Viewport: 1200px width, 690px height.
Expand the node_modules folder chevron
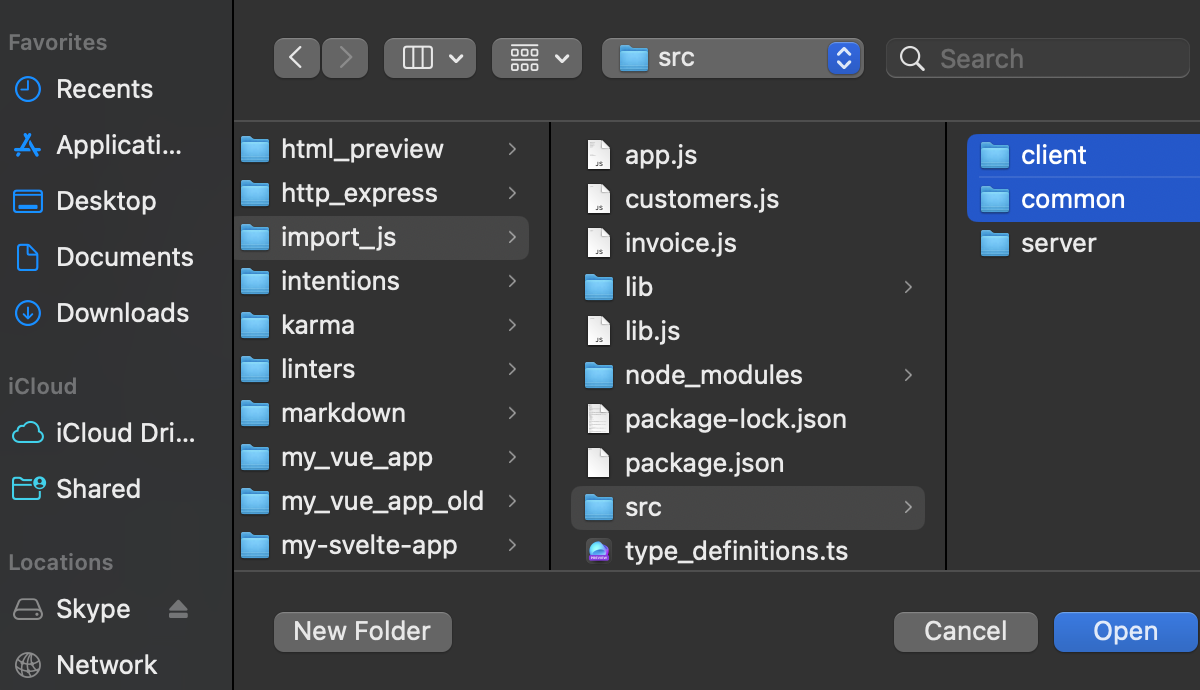908,375
